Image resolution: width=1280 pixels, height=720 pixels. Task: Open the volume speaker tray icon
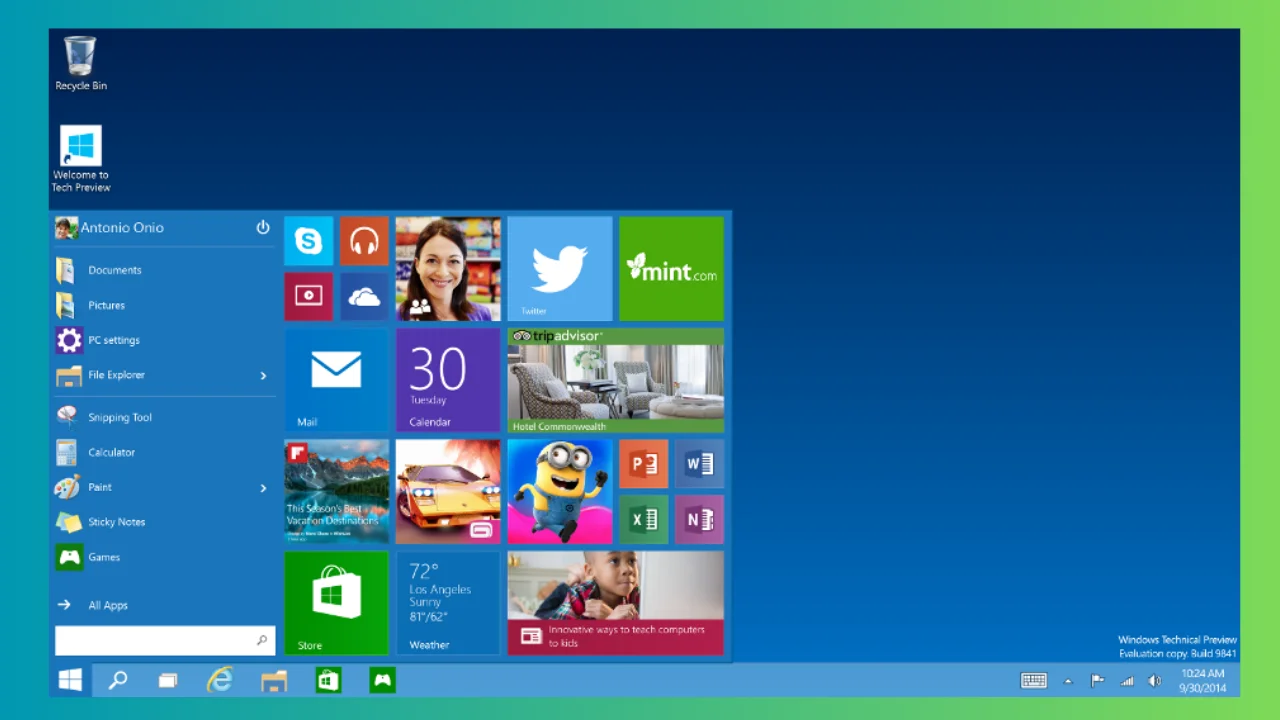pyautogui.click(x=1155, y=681)
